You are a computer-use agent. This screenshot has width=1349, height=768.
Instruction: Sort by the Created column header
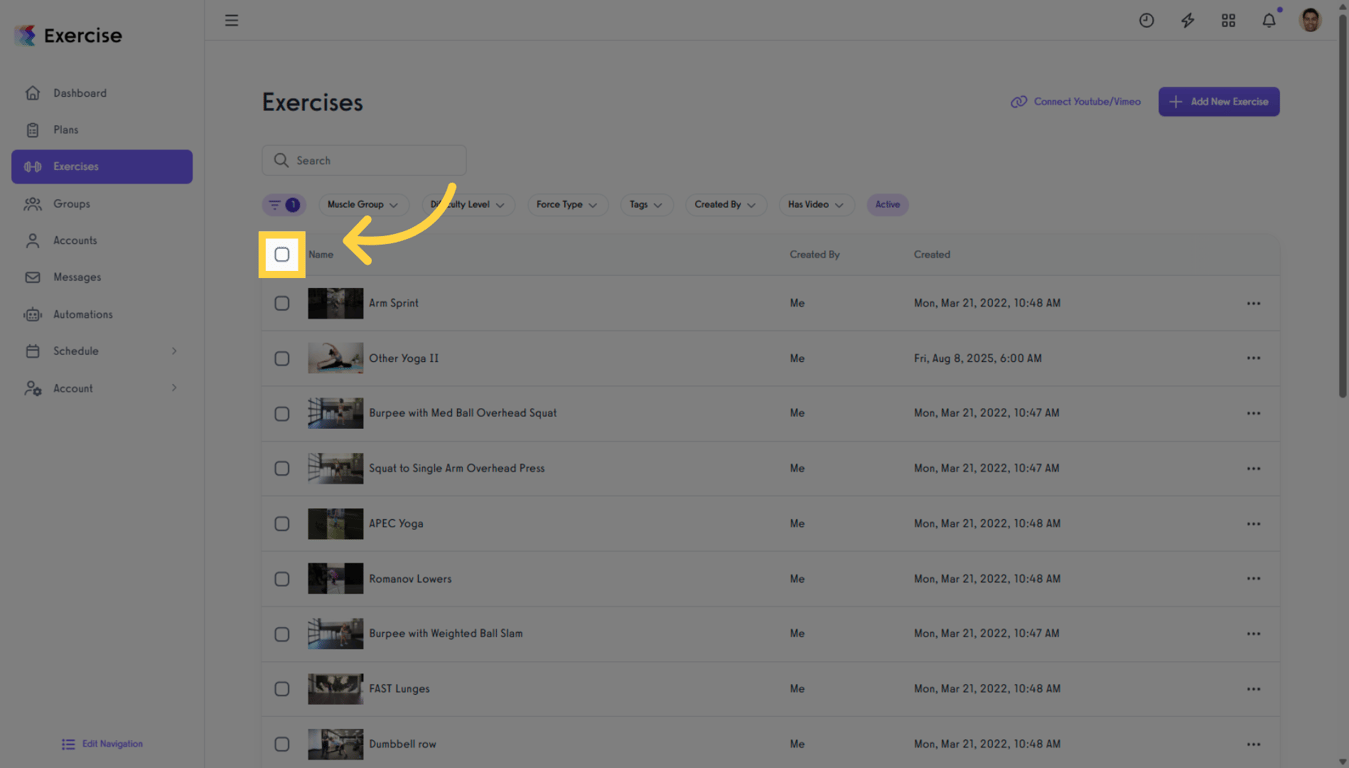932,255
